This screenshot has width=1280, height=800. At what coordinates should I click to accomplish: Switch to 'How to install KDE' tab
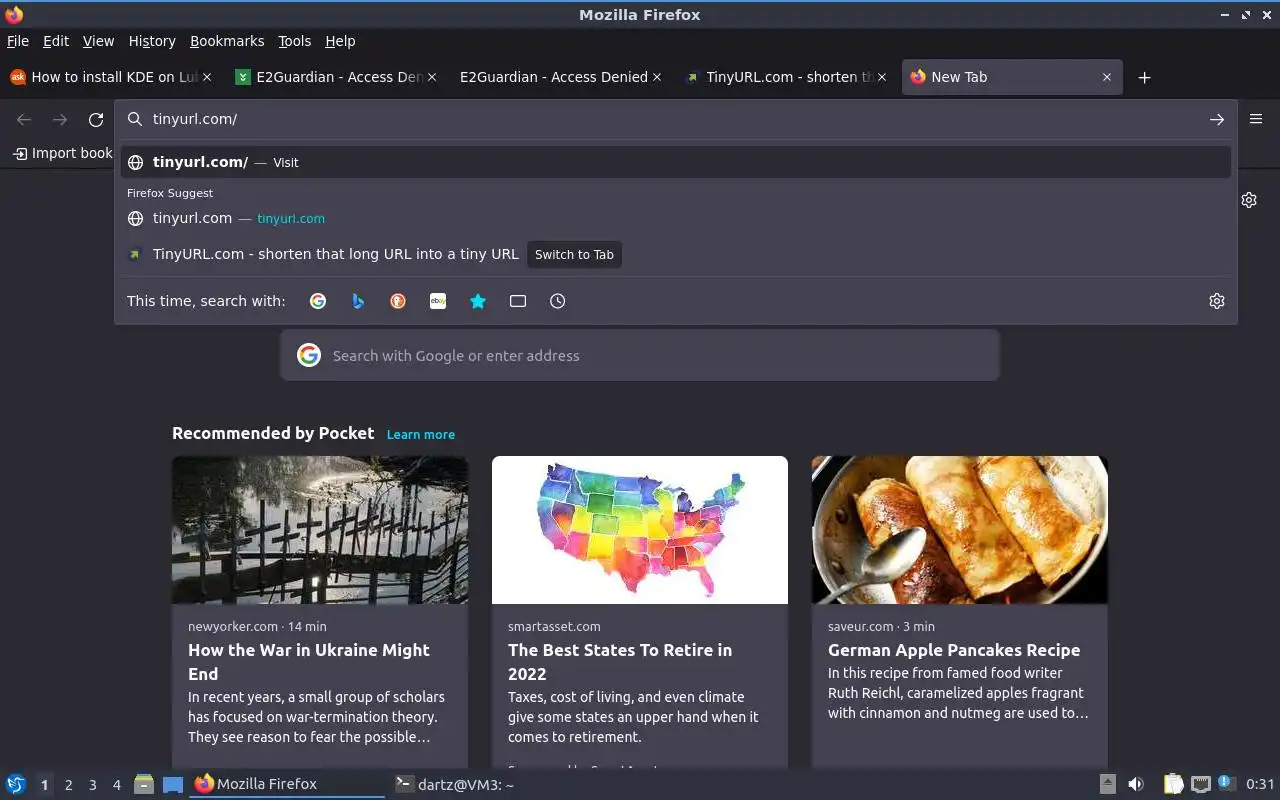tap(110, 77)
